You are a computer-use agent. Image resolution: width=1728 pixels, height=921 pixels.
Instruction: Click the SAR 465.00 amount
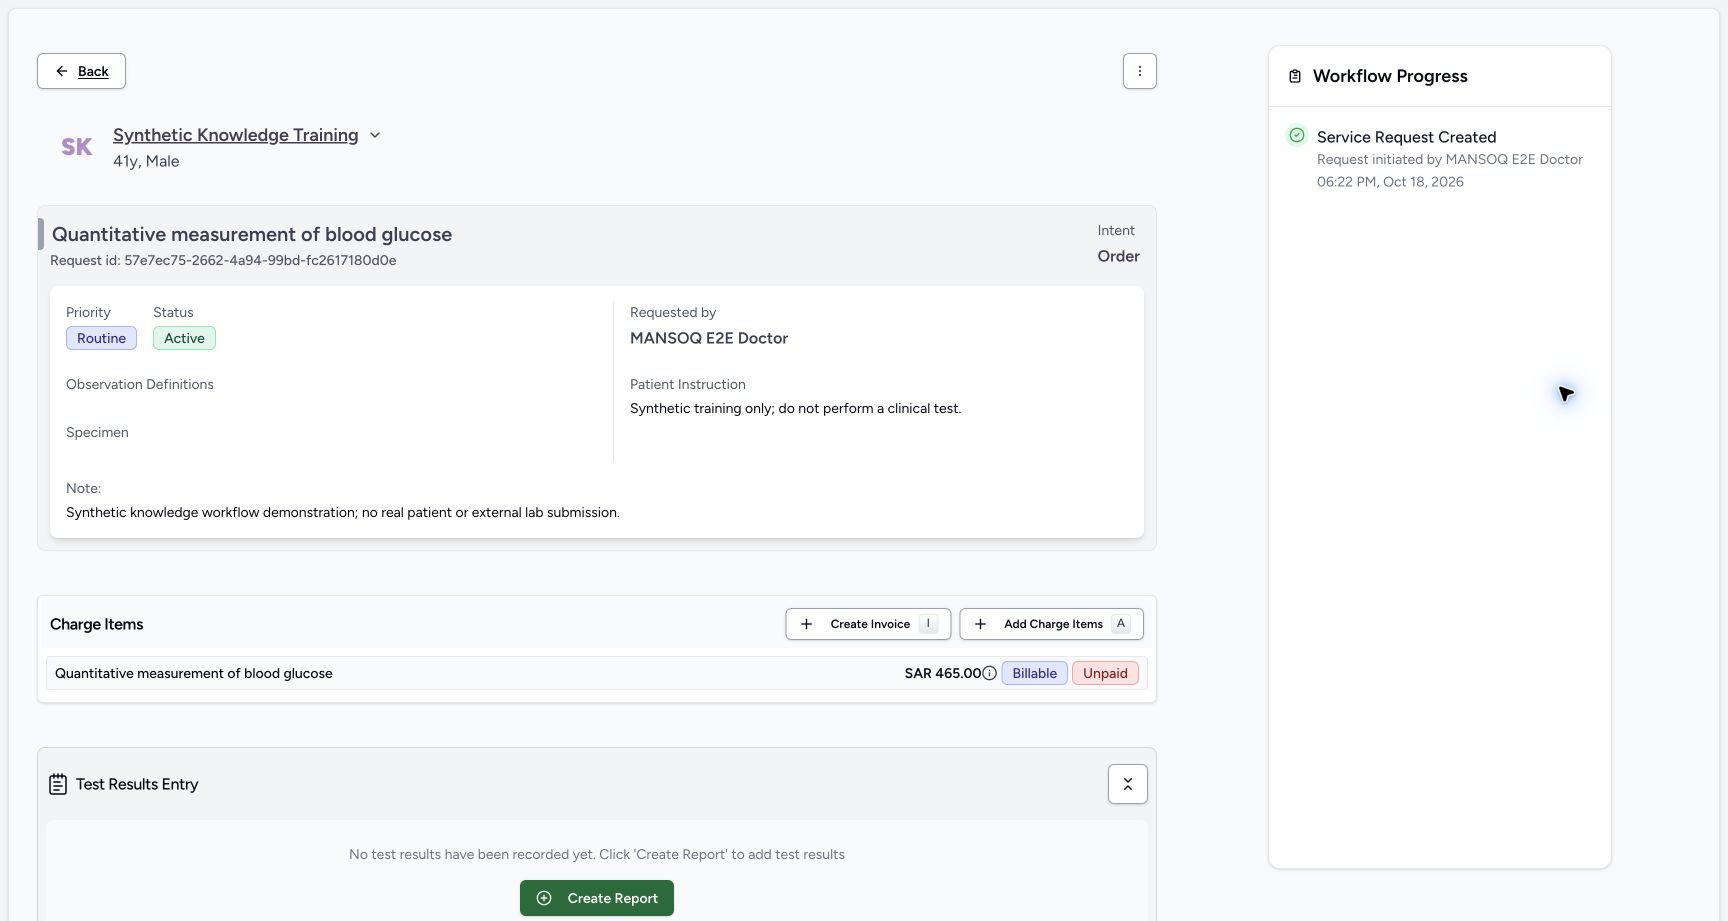[x=943, y=673]
